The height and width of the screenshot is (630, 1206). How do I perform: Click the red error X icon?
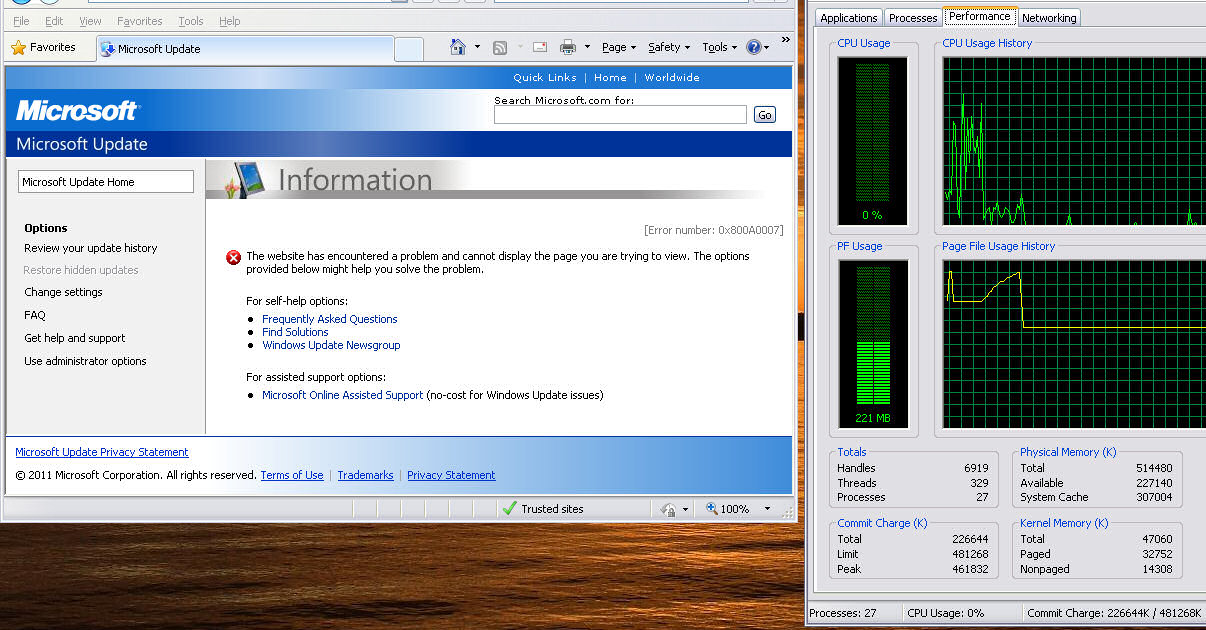[234, 257]
